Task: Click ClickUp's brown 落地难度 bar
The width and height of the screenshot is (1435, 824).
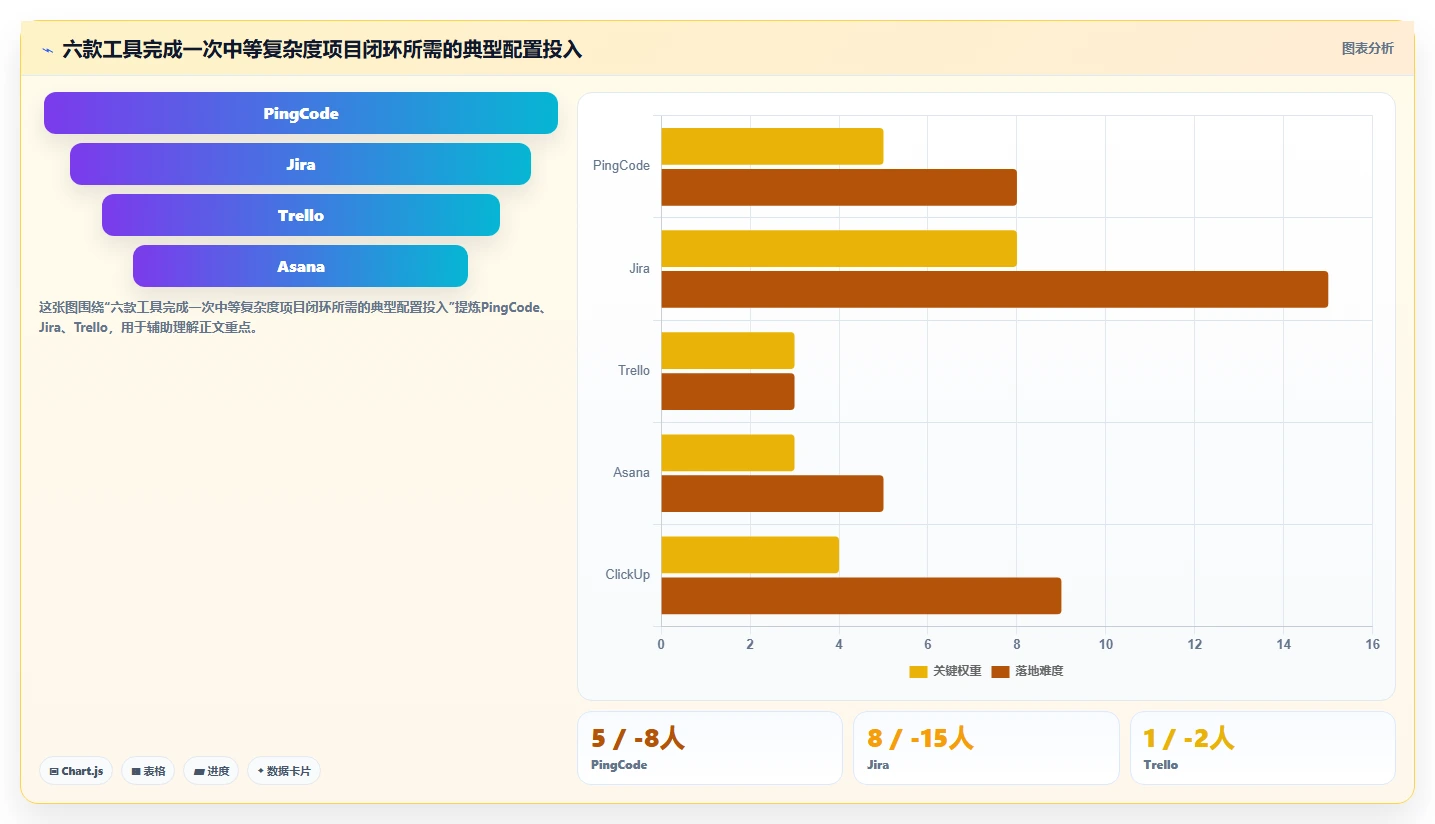Action: pos(861,595)
